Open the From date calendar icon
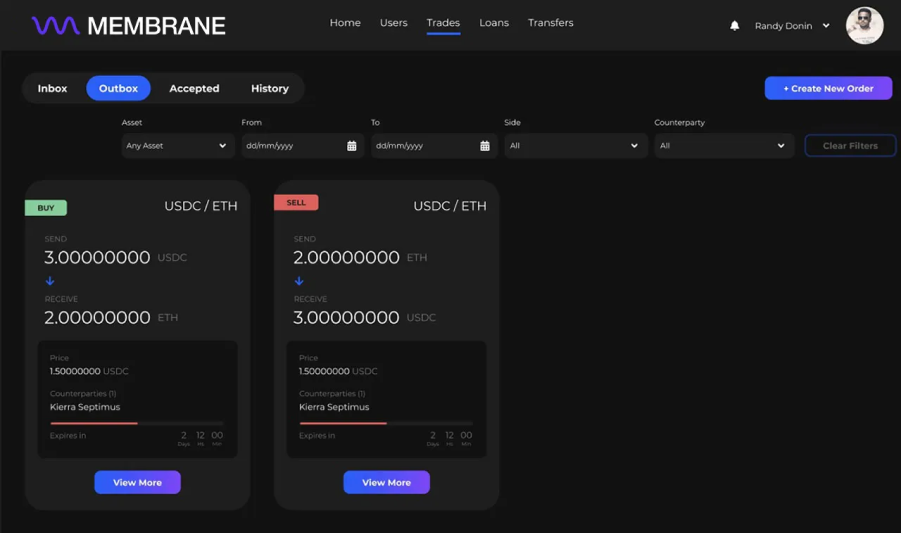 [352, 146]
